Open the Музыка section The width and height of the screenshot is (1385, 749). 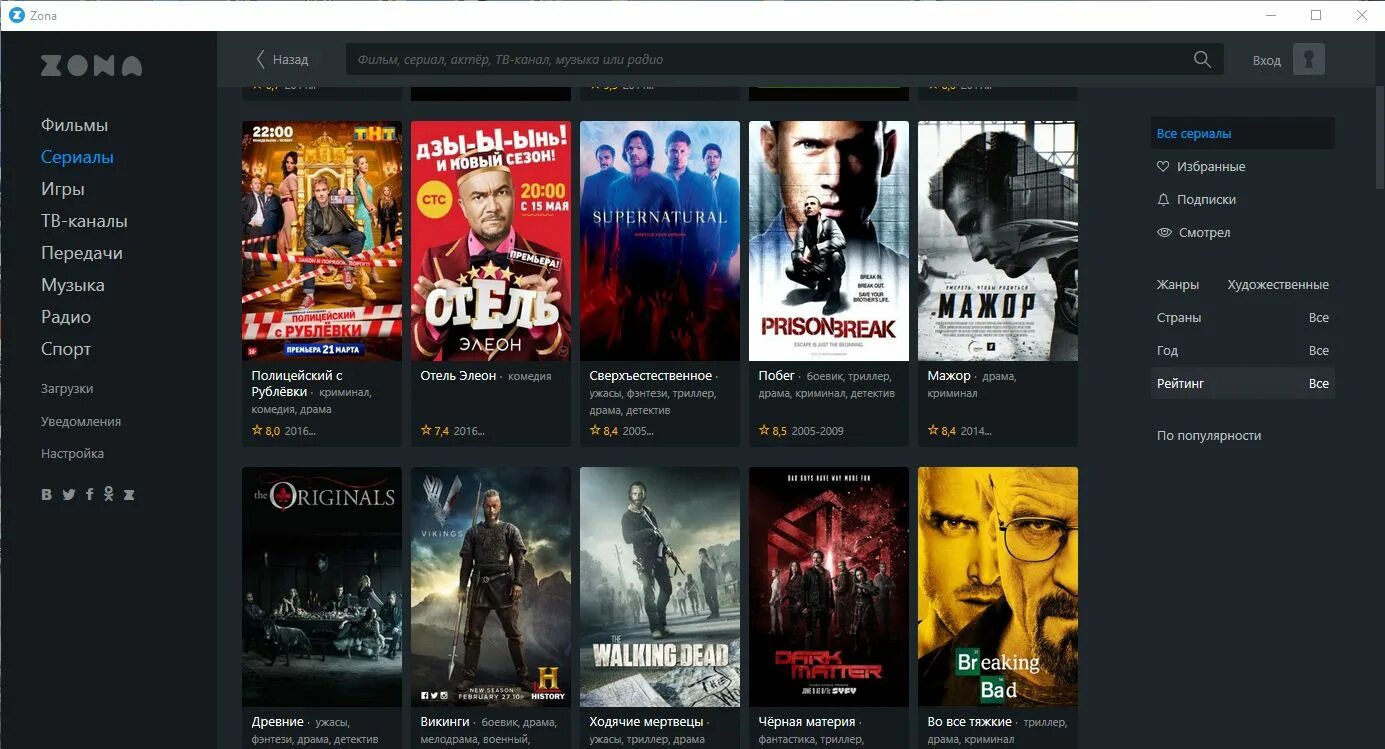click(x=72, y=285)
